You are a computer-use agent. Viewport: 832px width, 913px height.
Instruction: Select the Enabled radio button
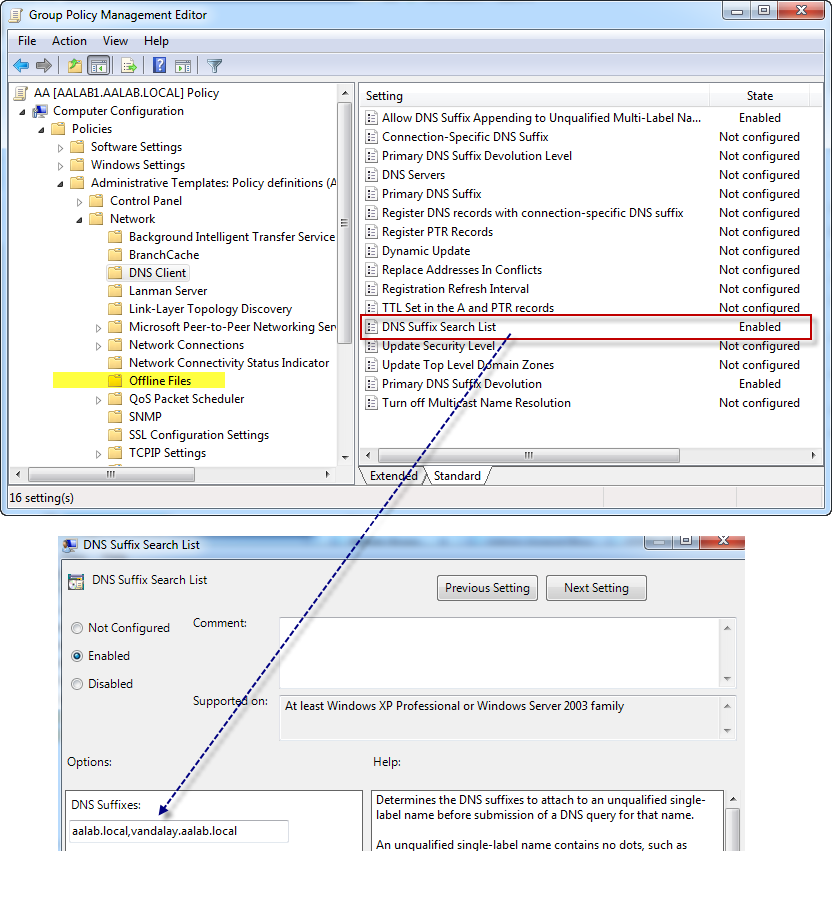[x=77, y=656]
